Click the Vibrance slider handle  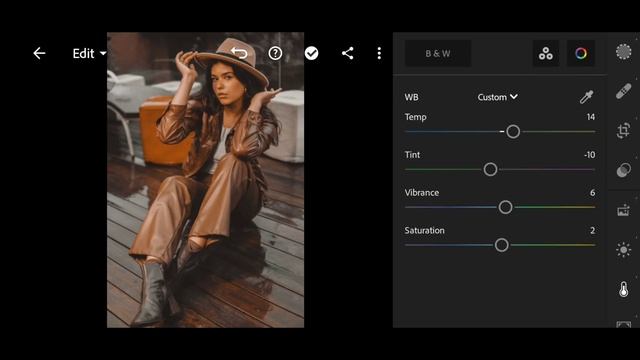point(505,207)
